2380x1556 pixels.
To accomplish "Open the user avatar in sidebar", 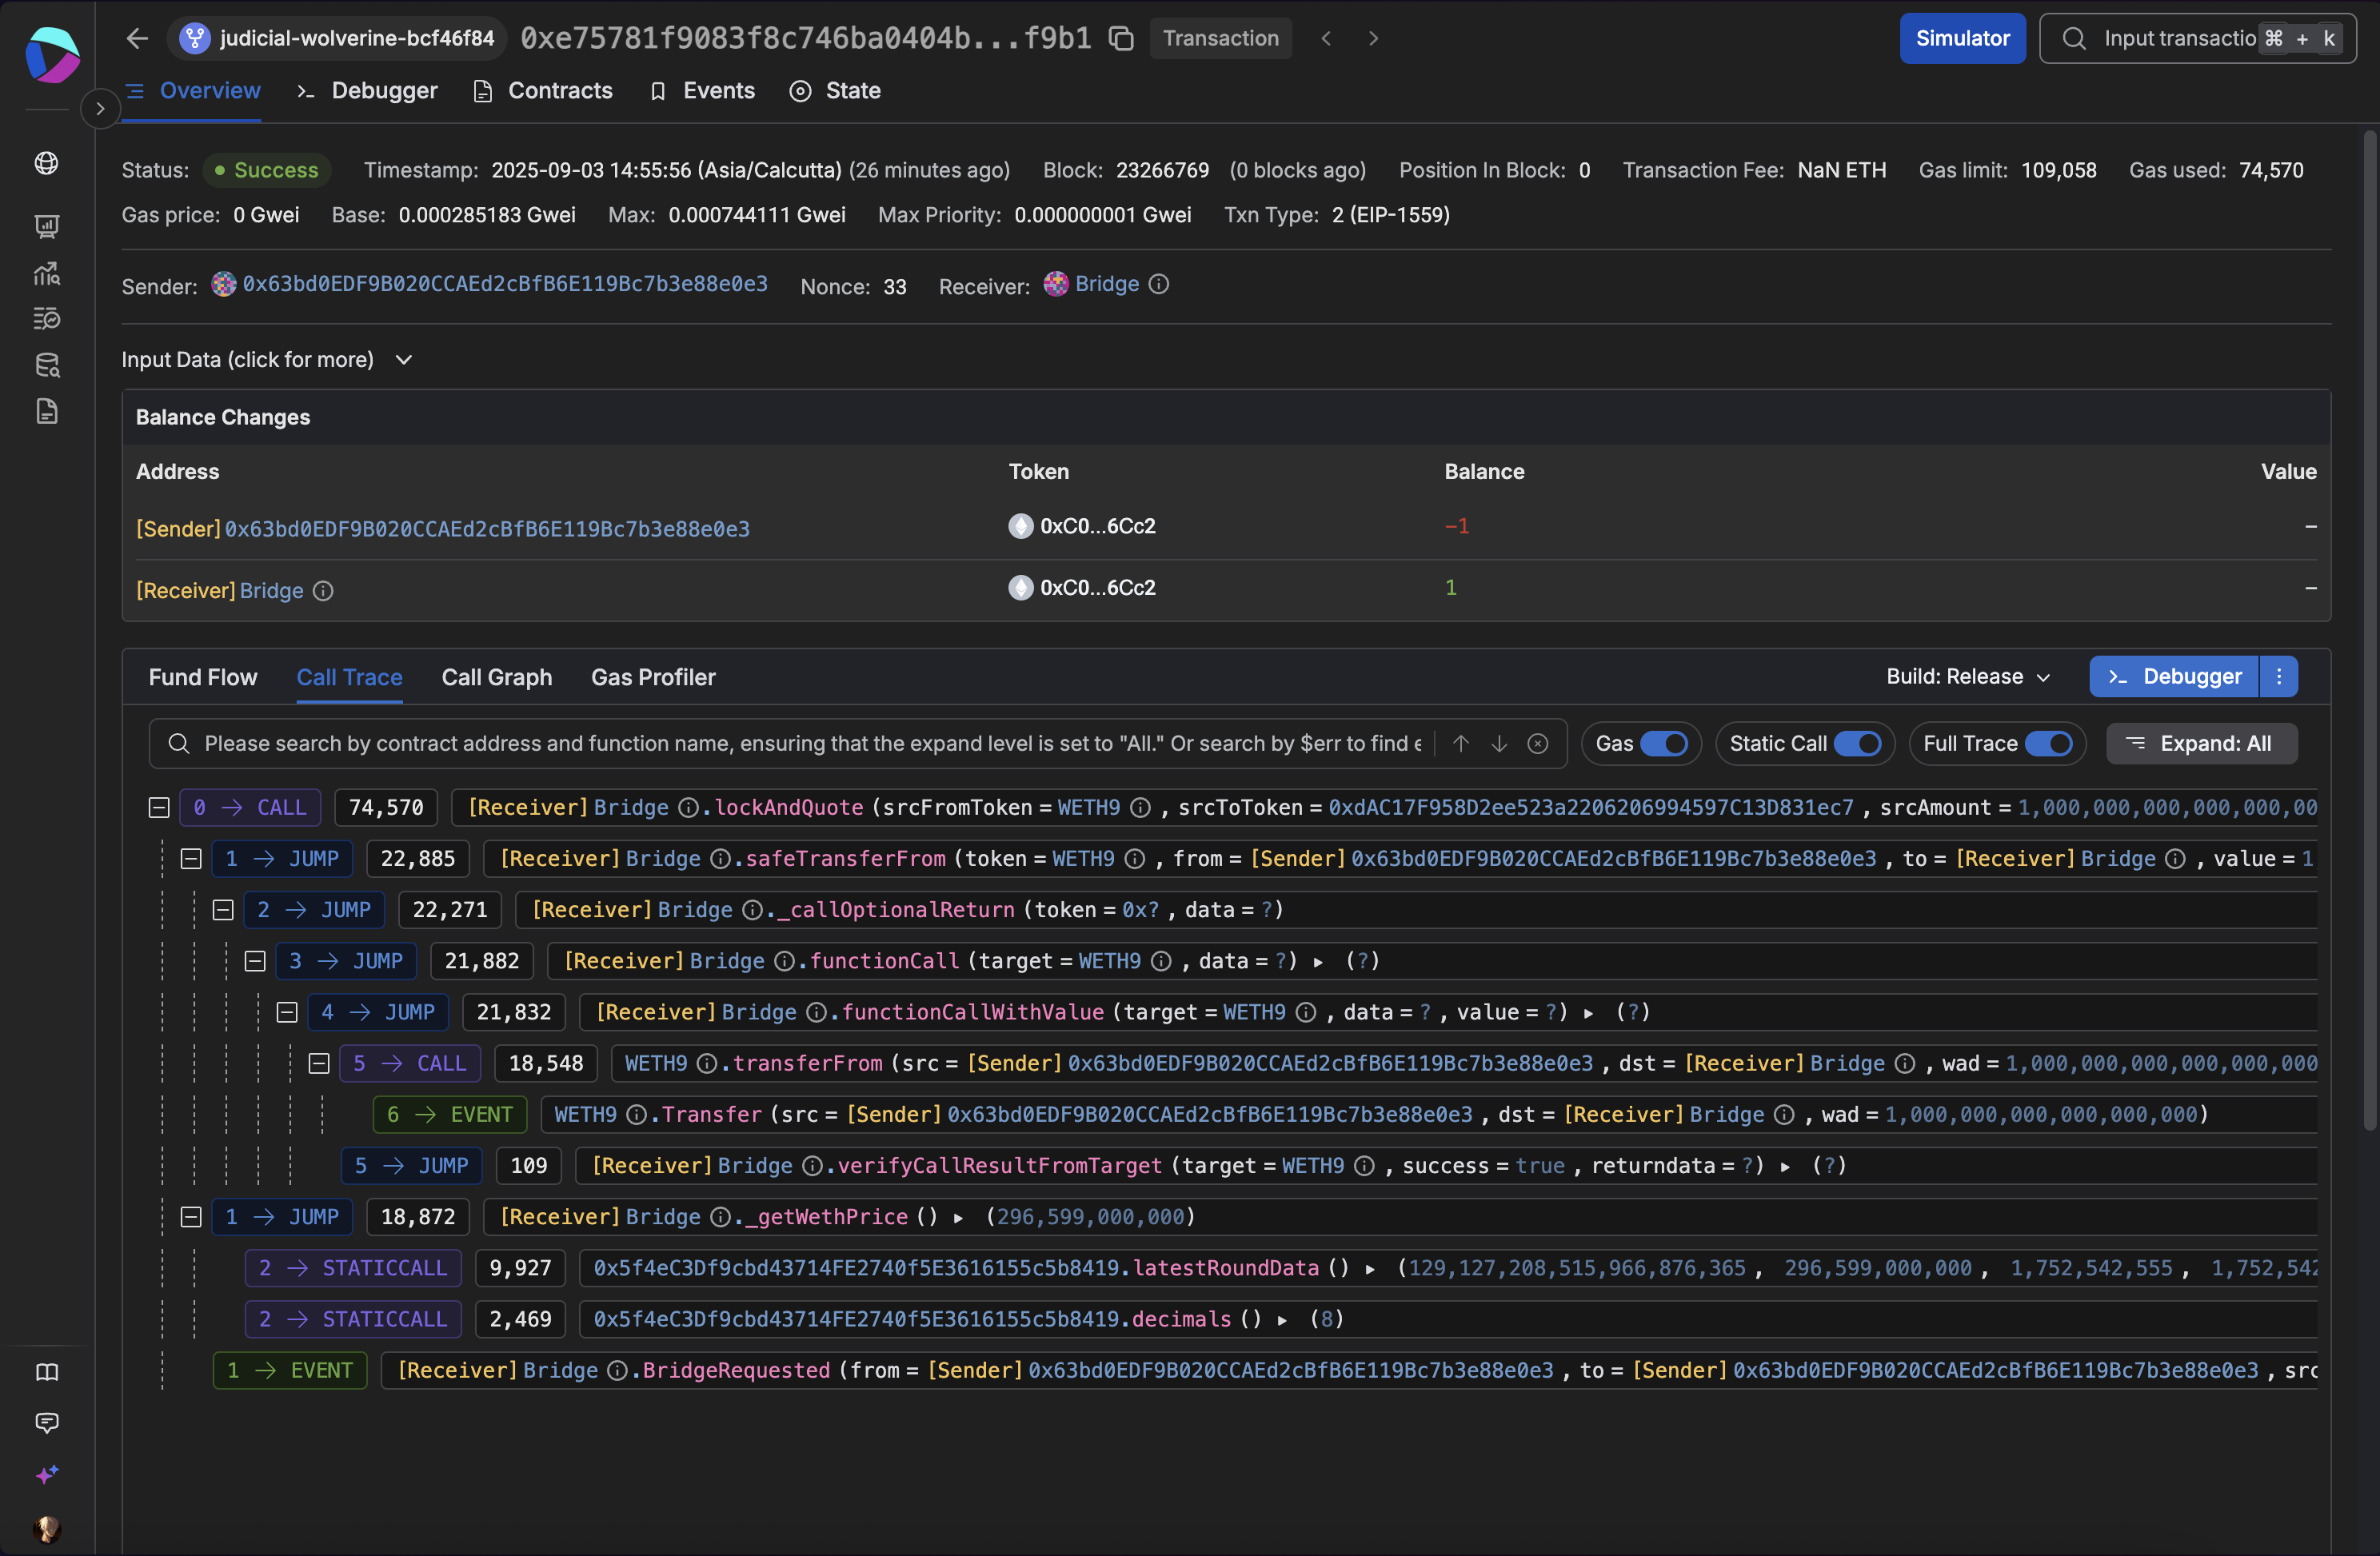I will [47, 1529].
